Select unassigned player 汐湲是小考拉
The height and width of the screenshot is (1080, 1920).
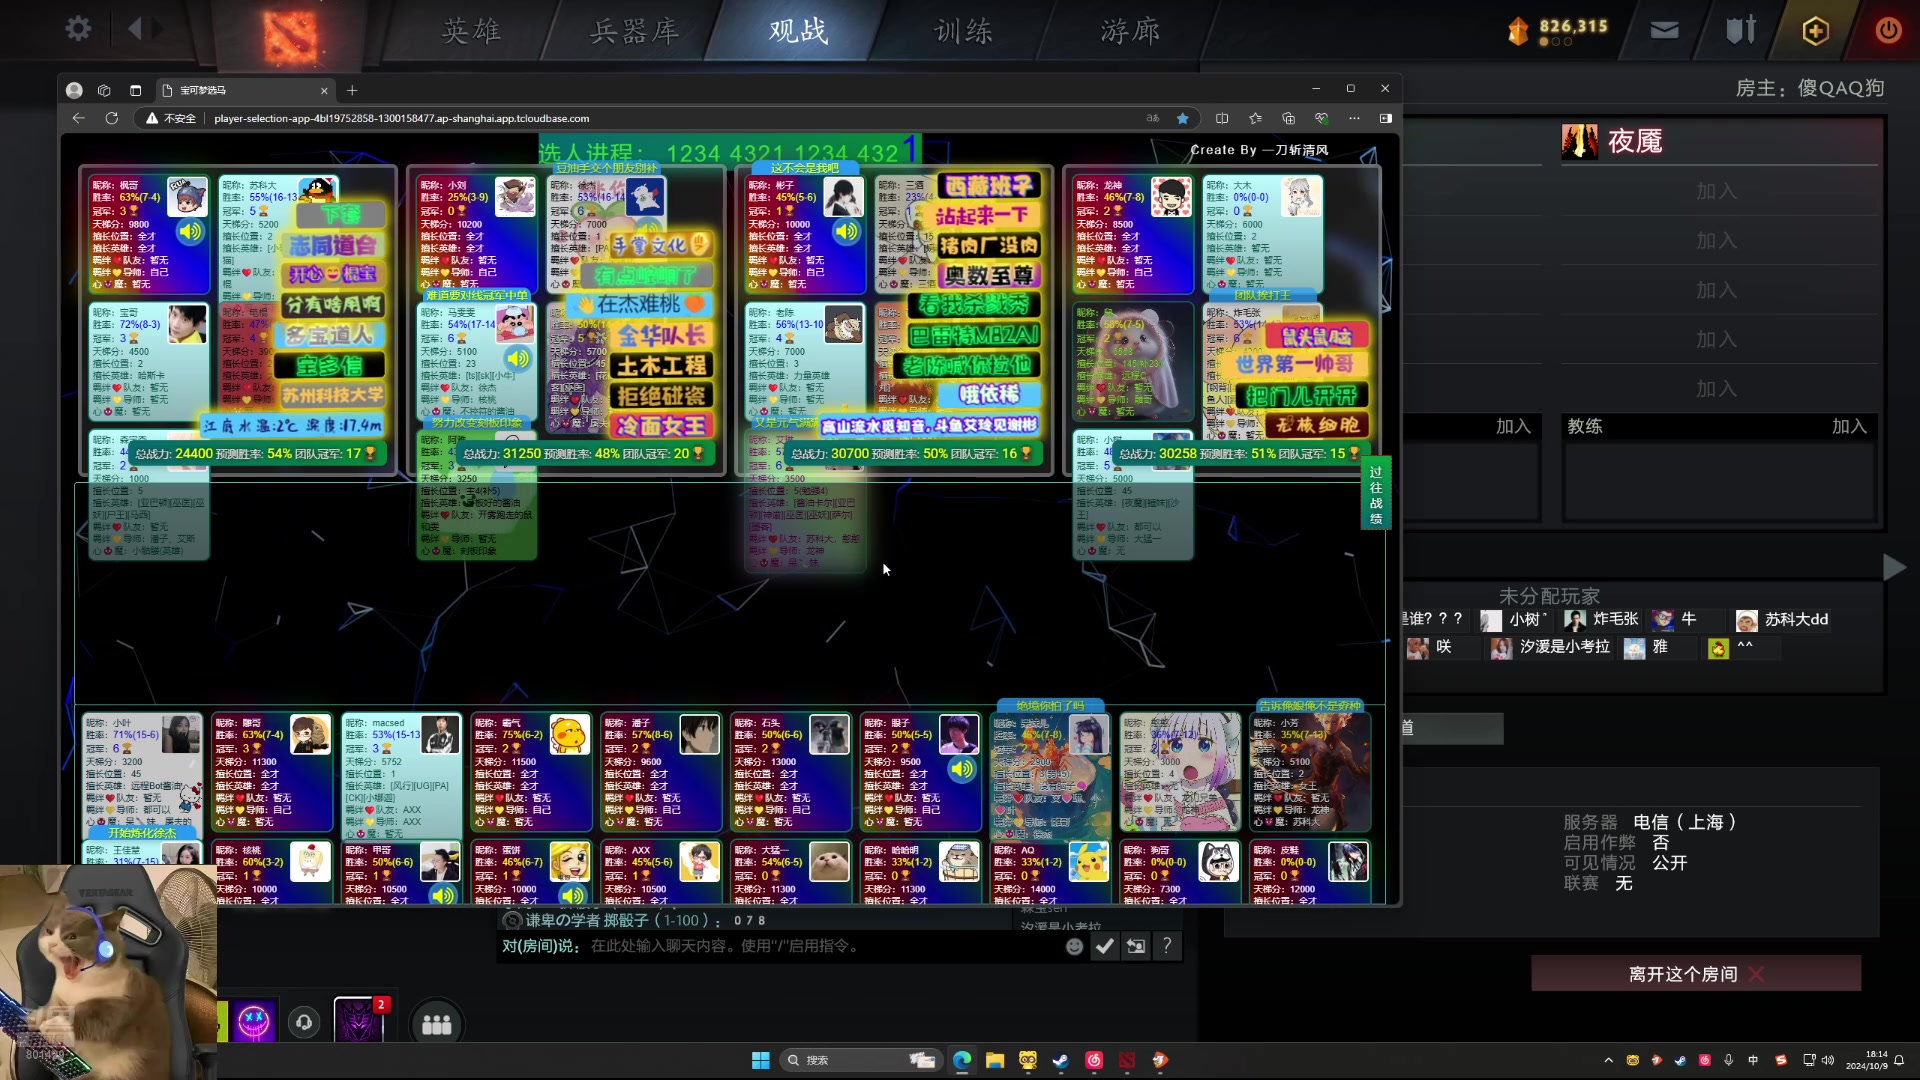[1551, 648]
